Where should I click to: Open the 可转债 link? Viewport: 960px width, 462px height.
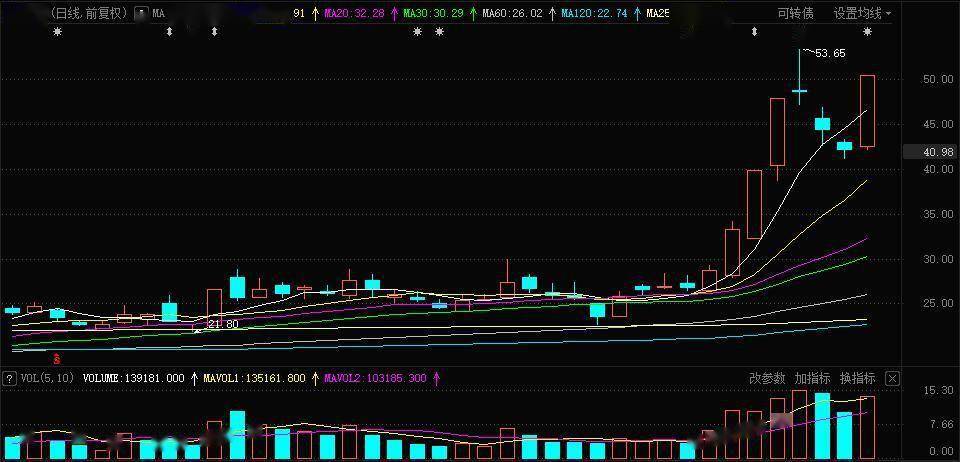(x=795, y=13)
